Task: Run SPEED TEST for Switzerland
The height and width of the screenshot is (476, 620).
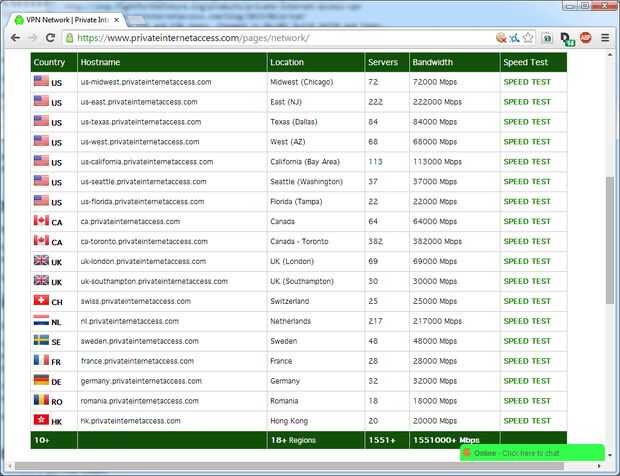Action: point(527,301)
